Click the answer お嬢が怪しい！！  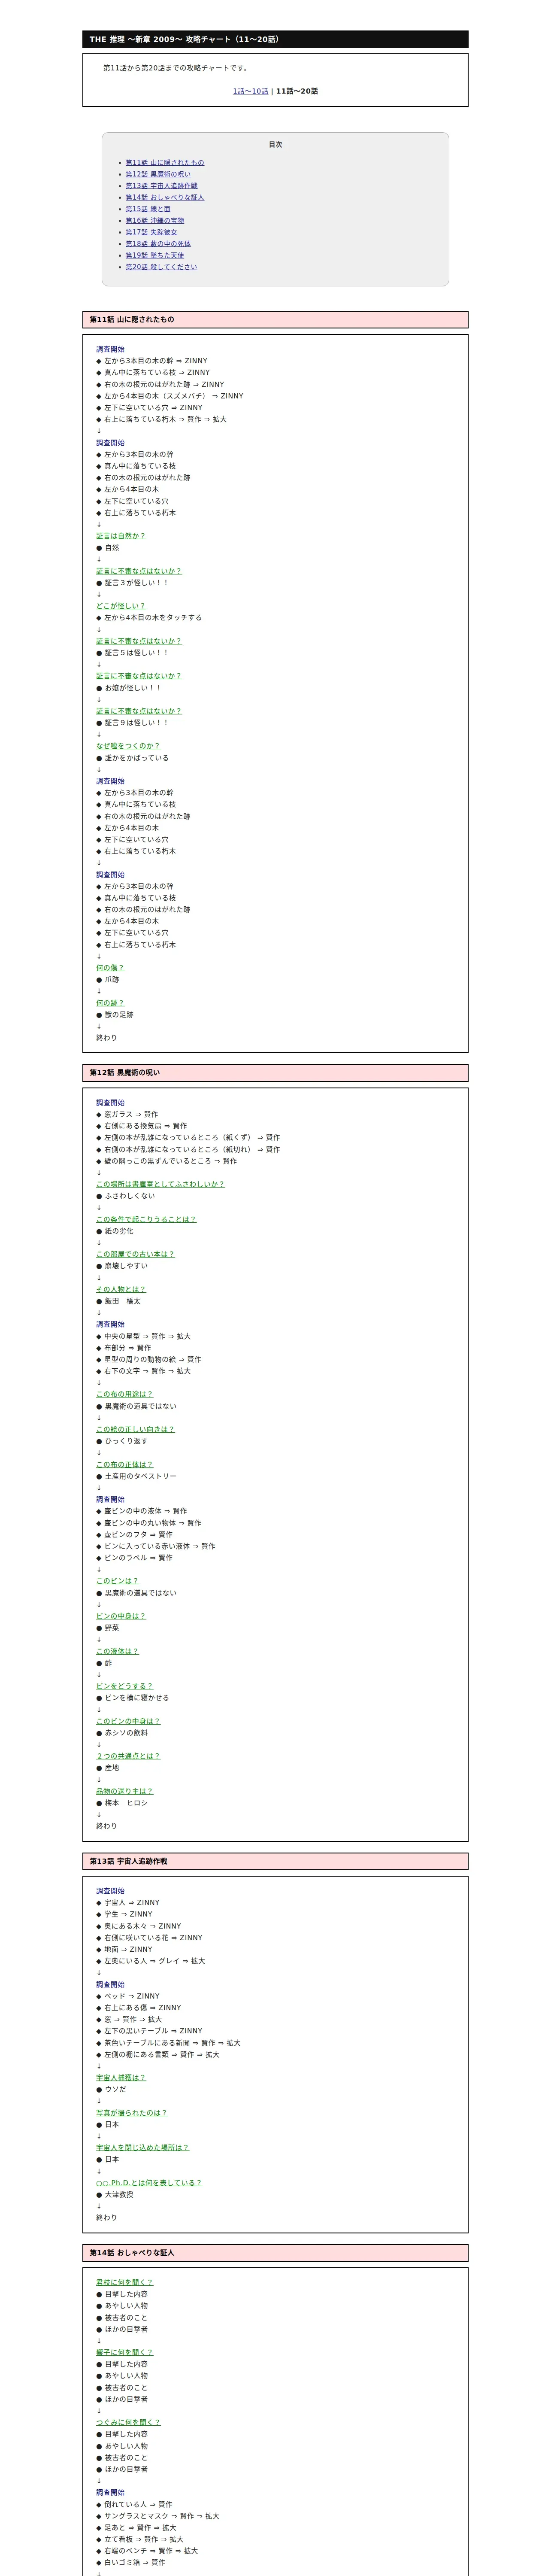(133, 688)
